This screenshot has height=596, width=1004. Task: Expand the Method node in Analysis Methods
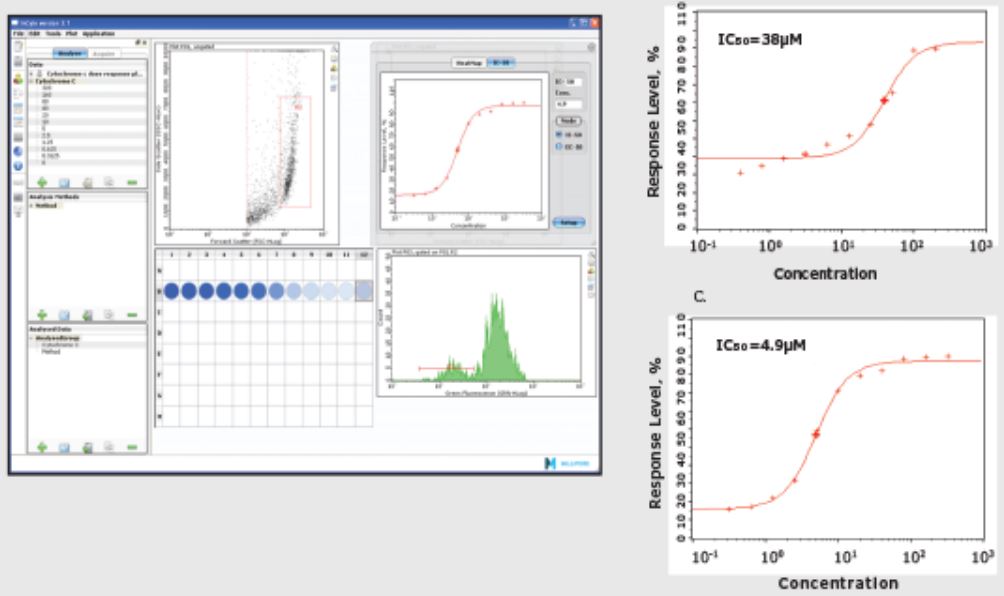[30, 204]
